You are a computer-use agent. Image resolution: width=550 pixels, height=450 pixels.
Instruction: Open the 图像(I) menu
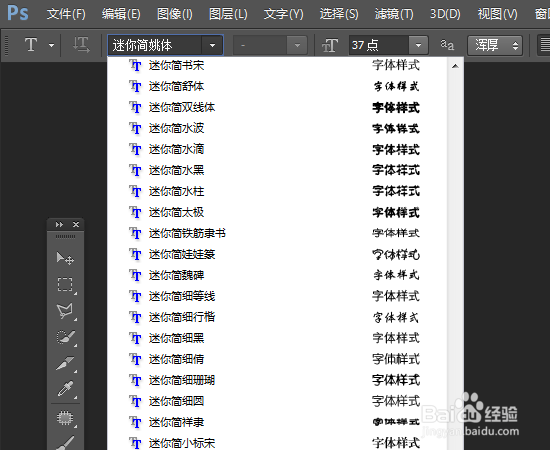[x=175, y=14]
